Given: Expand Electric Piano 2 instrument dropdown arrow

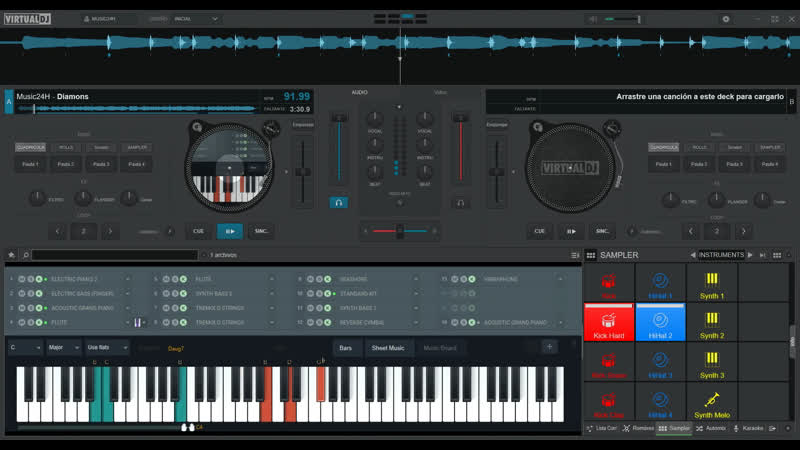Looking at the screenshot, I should tap(128, 279).
